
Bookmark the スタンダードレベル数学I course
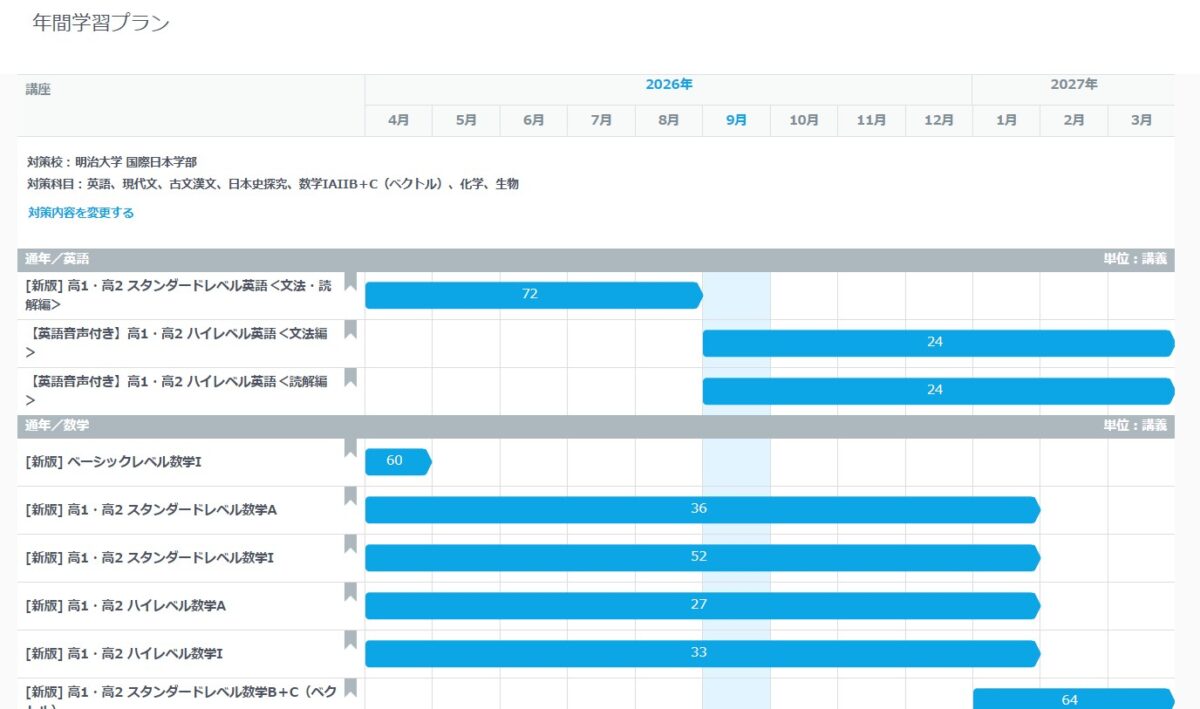350,544
